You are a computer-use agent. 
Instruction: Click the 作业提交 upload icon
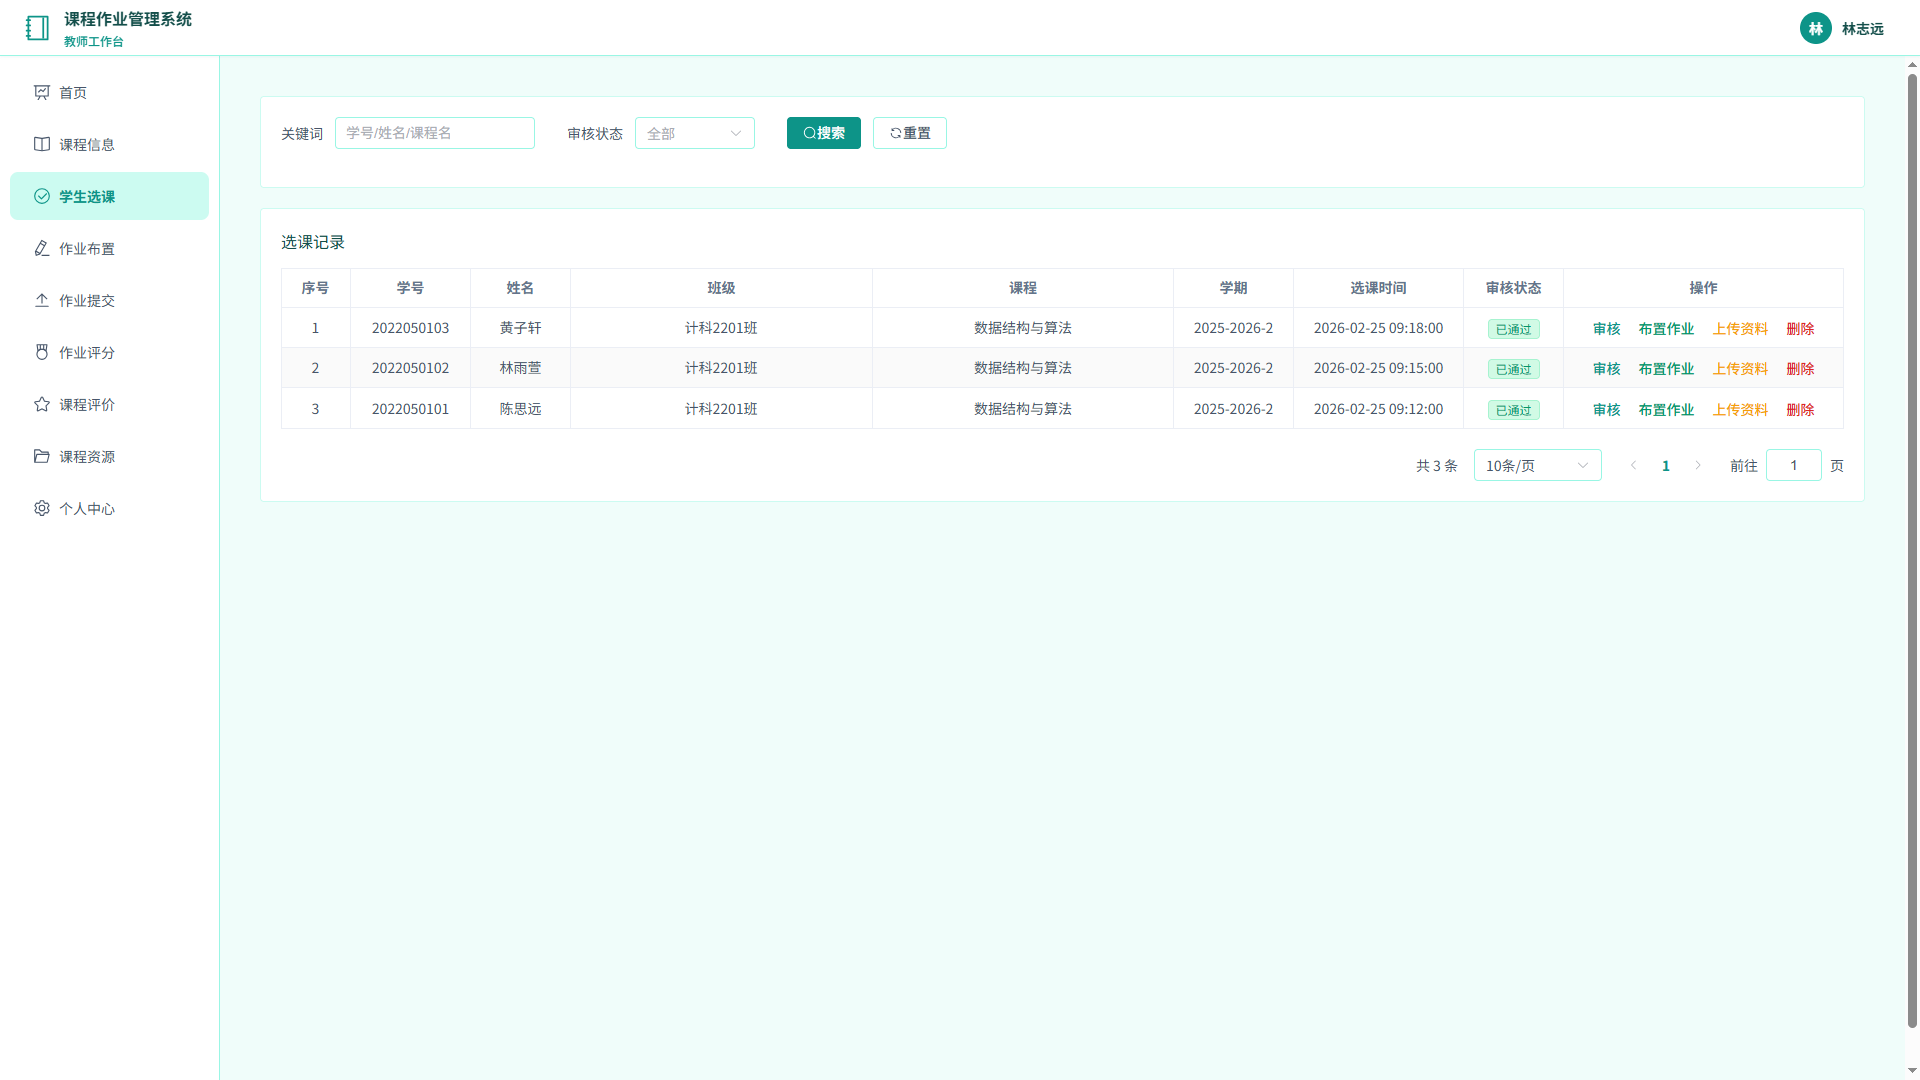[42, 300]
